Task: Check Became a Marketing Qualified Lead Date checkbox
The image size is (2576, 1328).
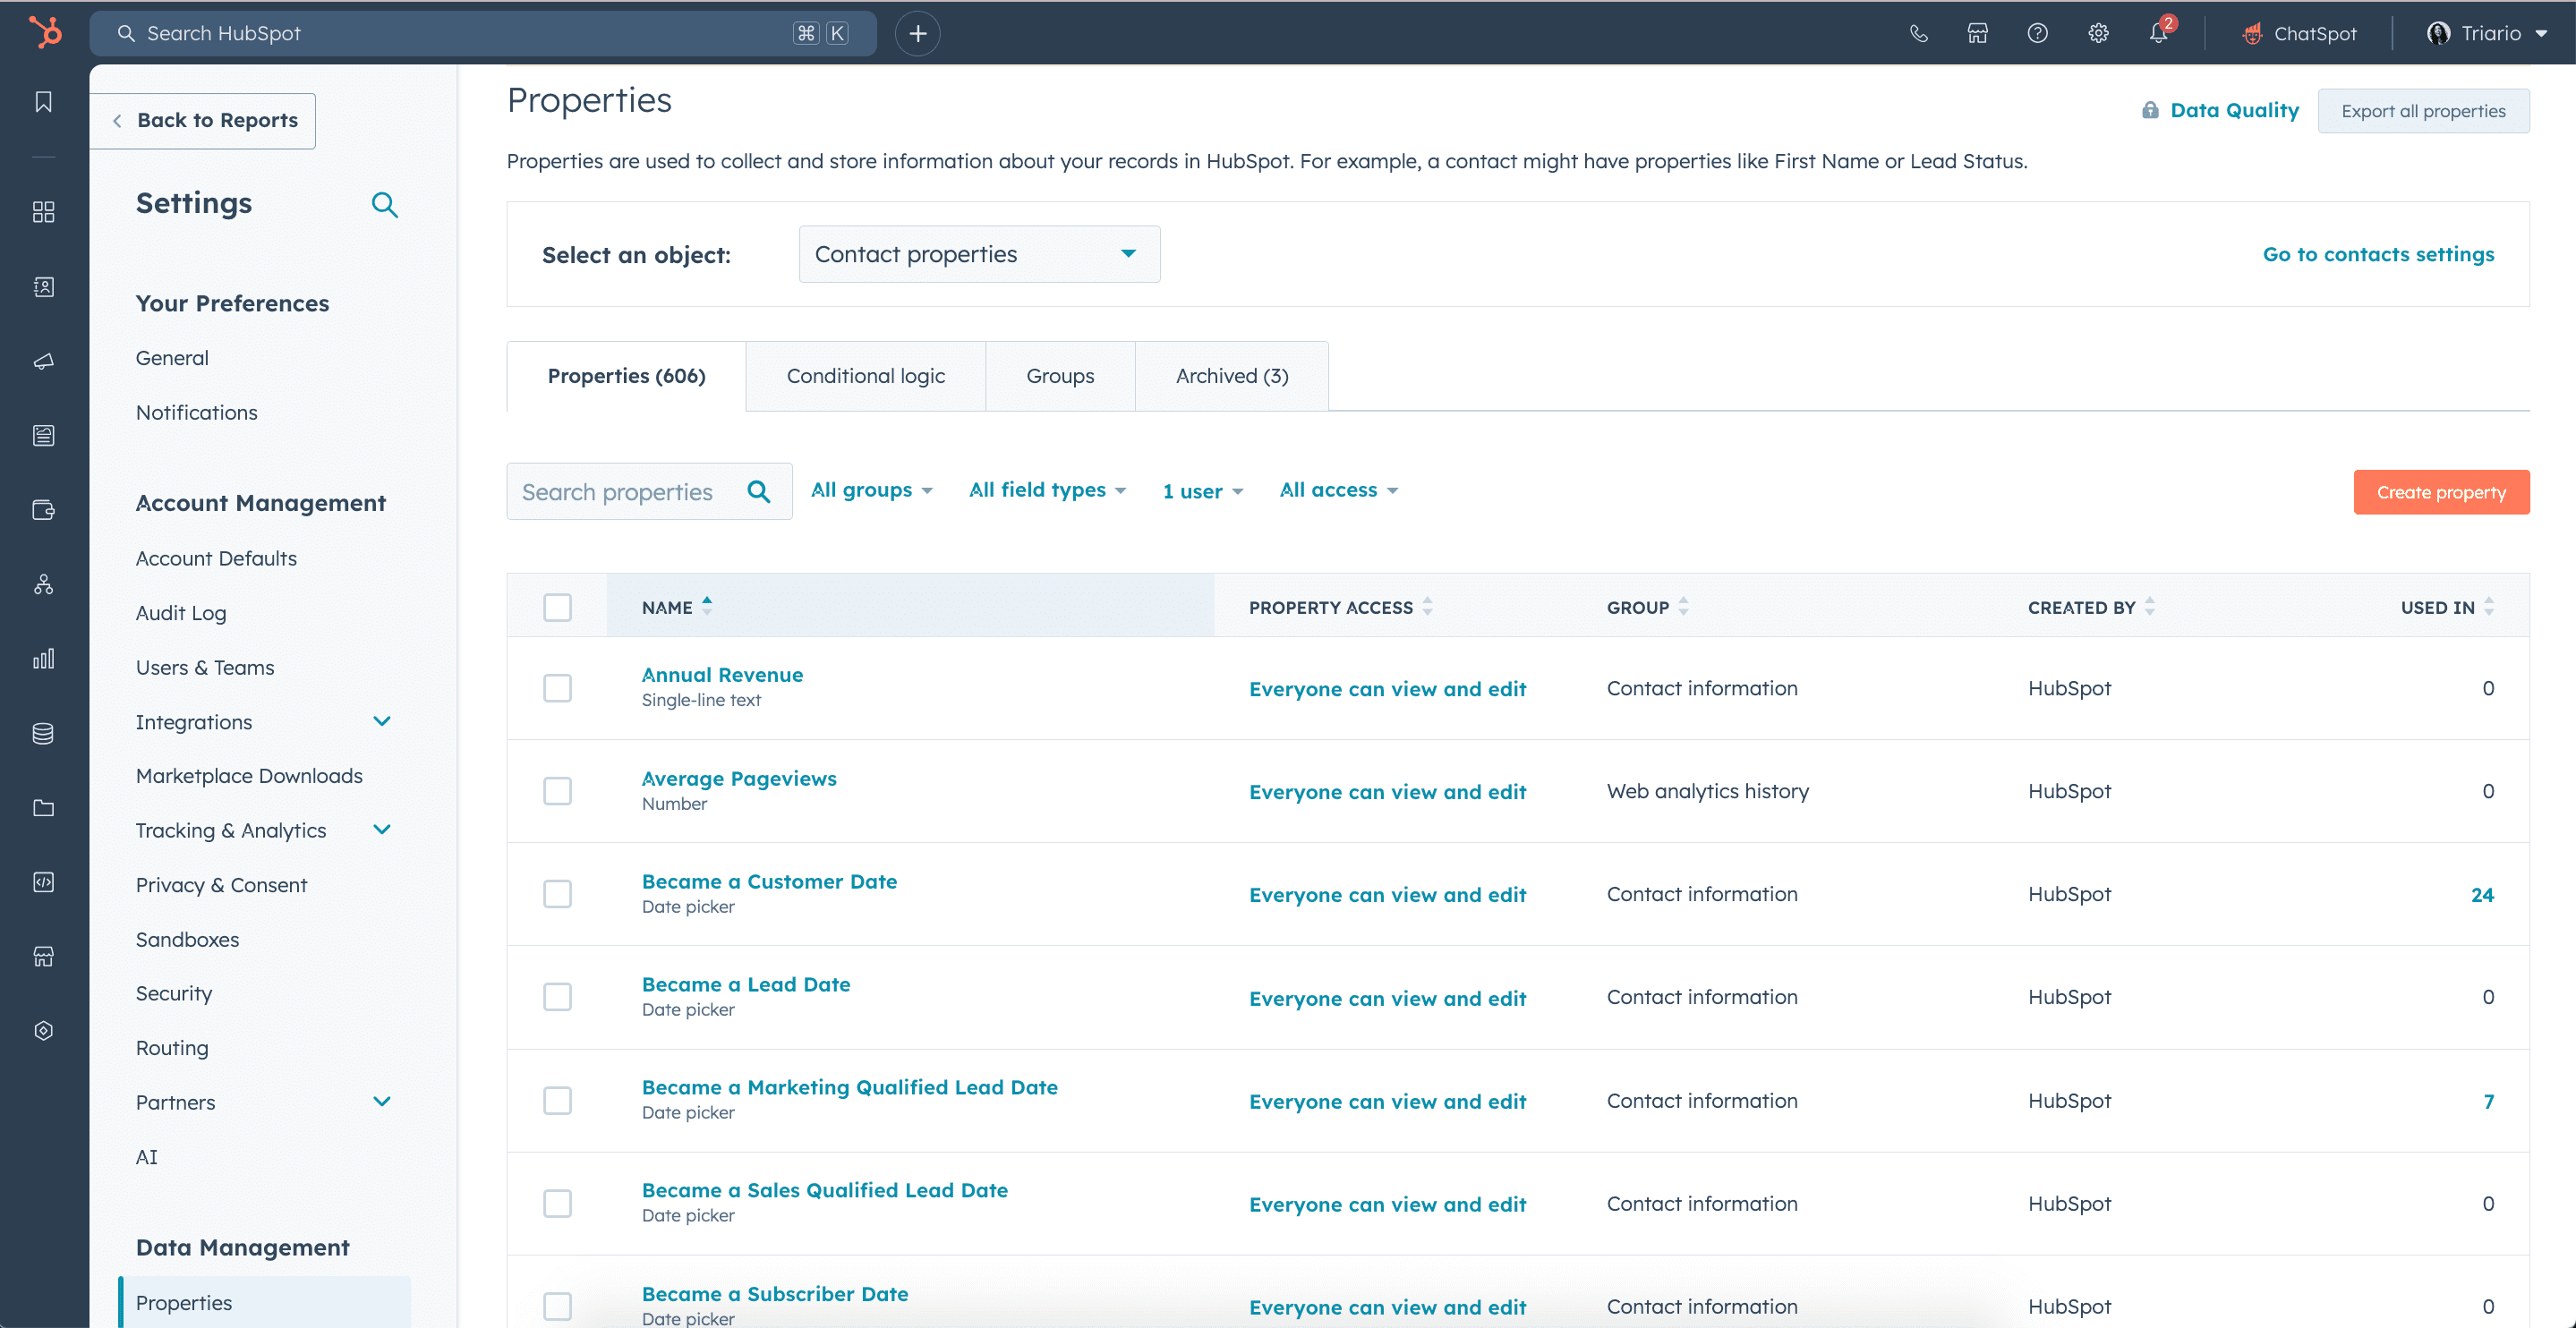Action: pyautogui.click(x=557, y=1101)
